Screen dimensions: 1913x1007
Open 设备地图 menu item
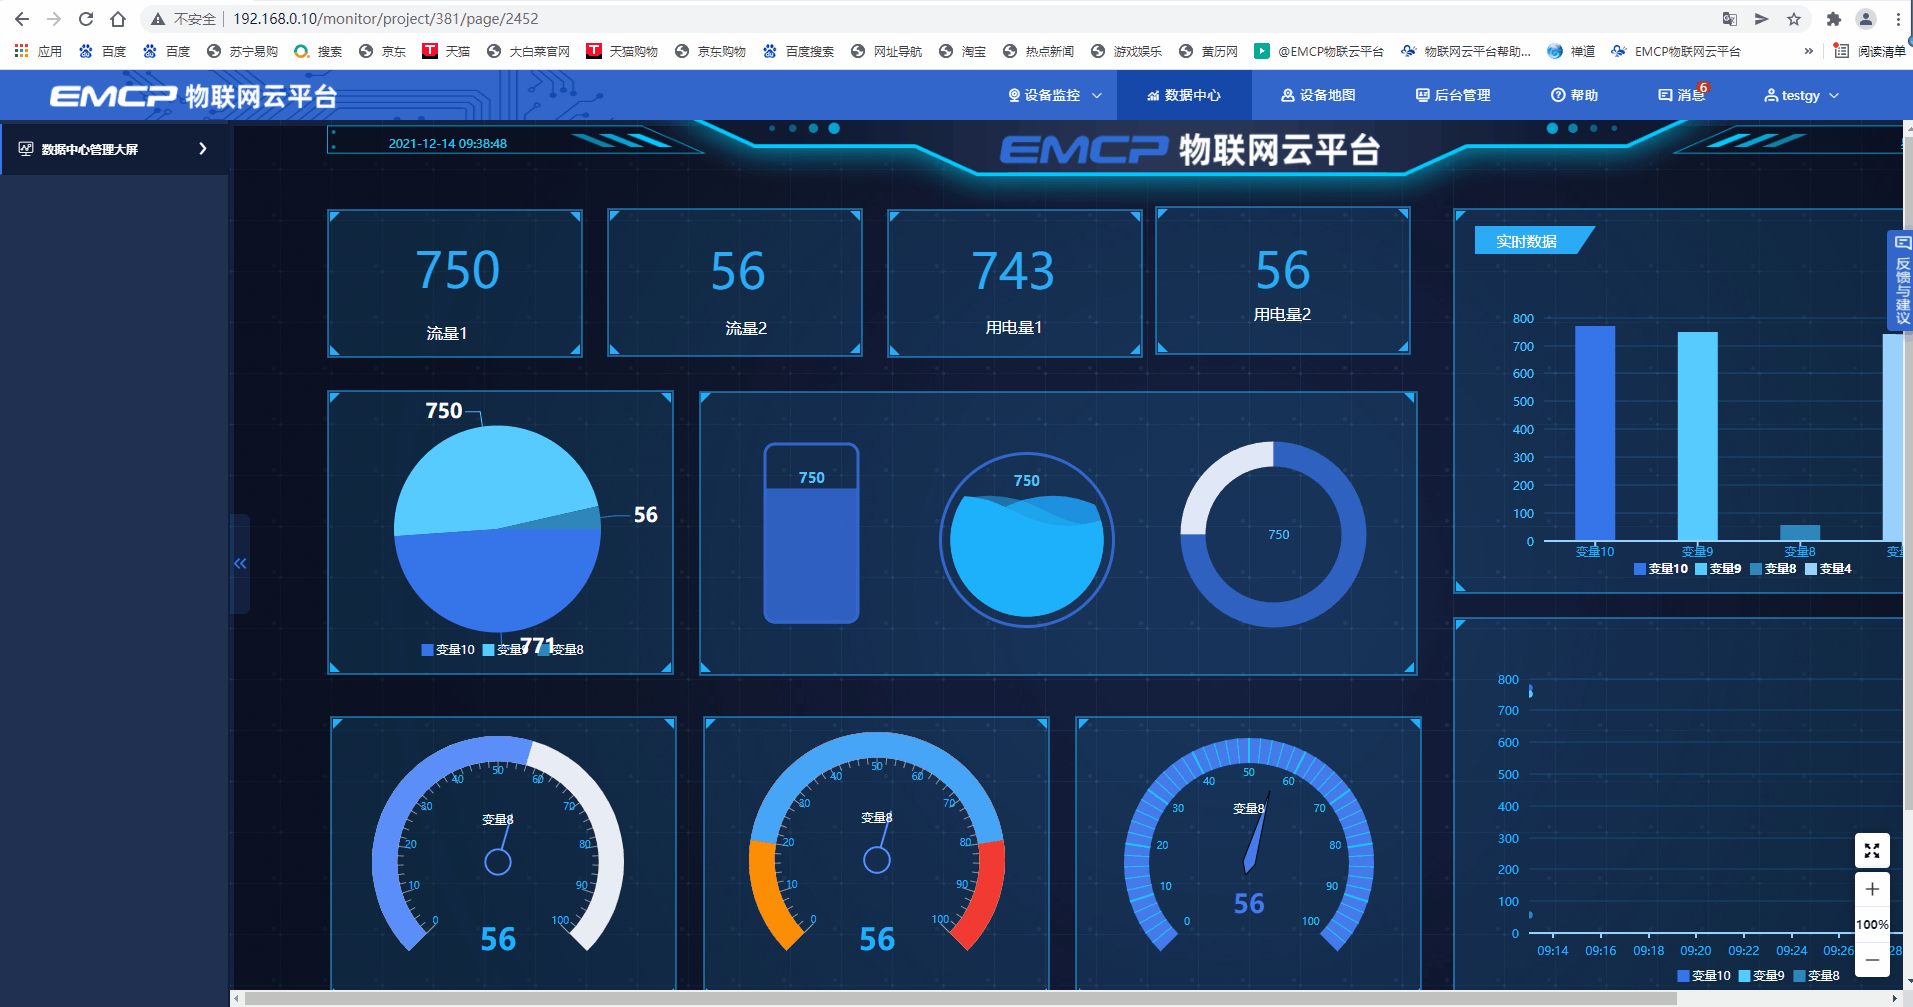[1318, 95]
